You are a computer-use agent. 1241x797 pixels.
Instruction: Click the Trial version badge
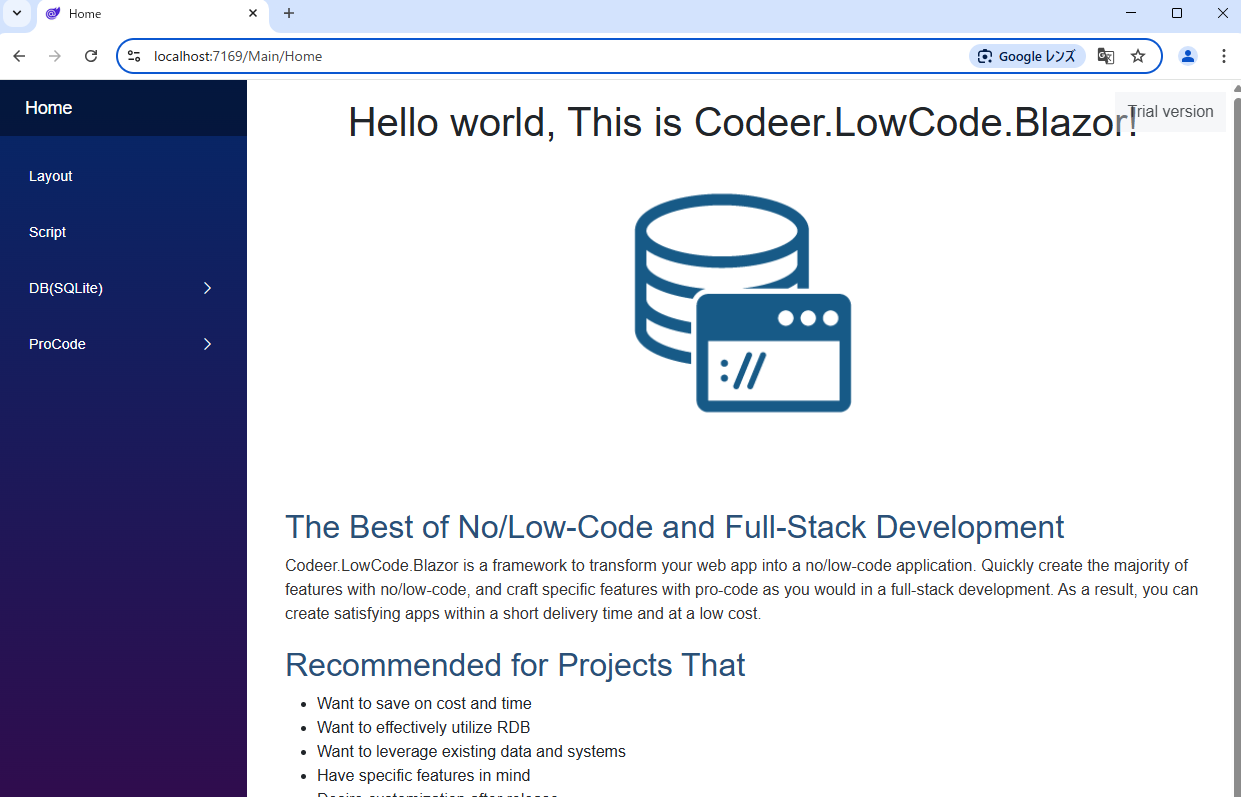click(x=1170, y=112)
